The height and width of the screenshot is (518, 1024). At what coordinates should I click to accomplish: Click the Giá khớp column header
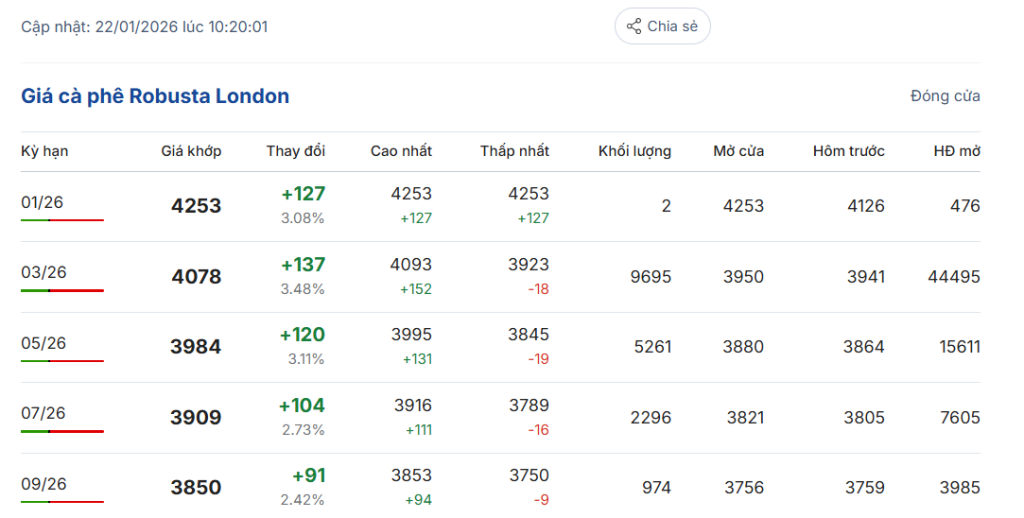pos(191,151)
